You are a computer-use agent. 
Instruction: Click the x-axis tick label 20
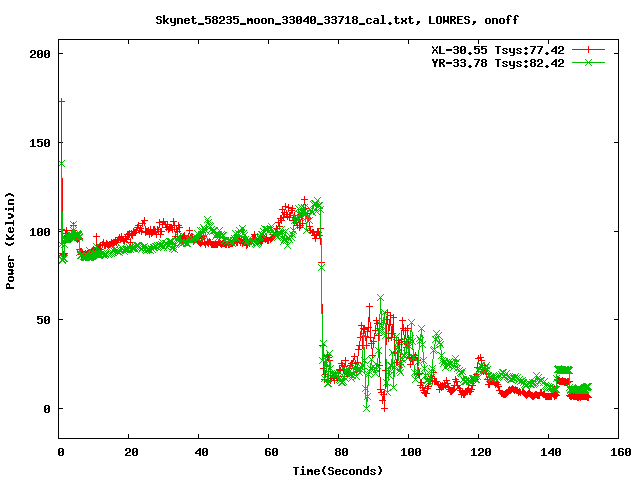131,452
